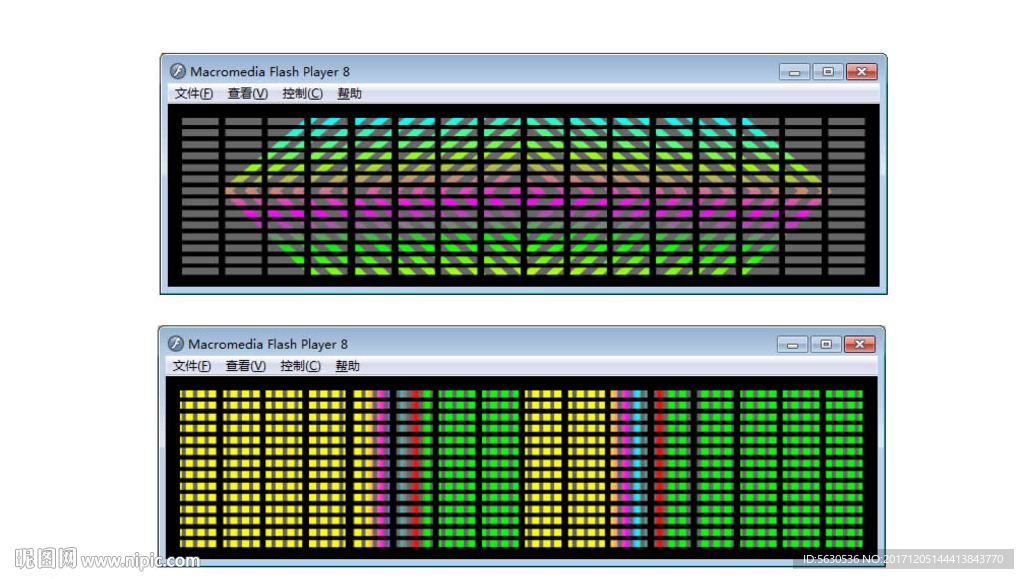Click Flash logo icon in upper window title bar

[x=177, y=71]
